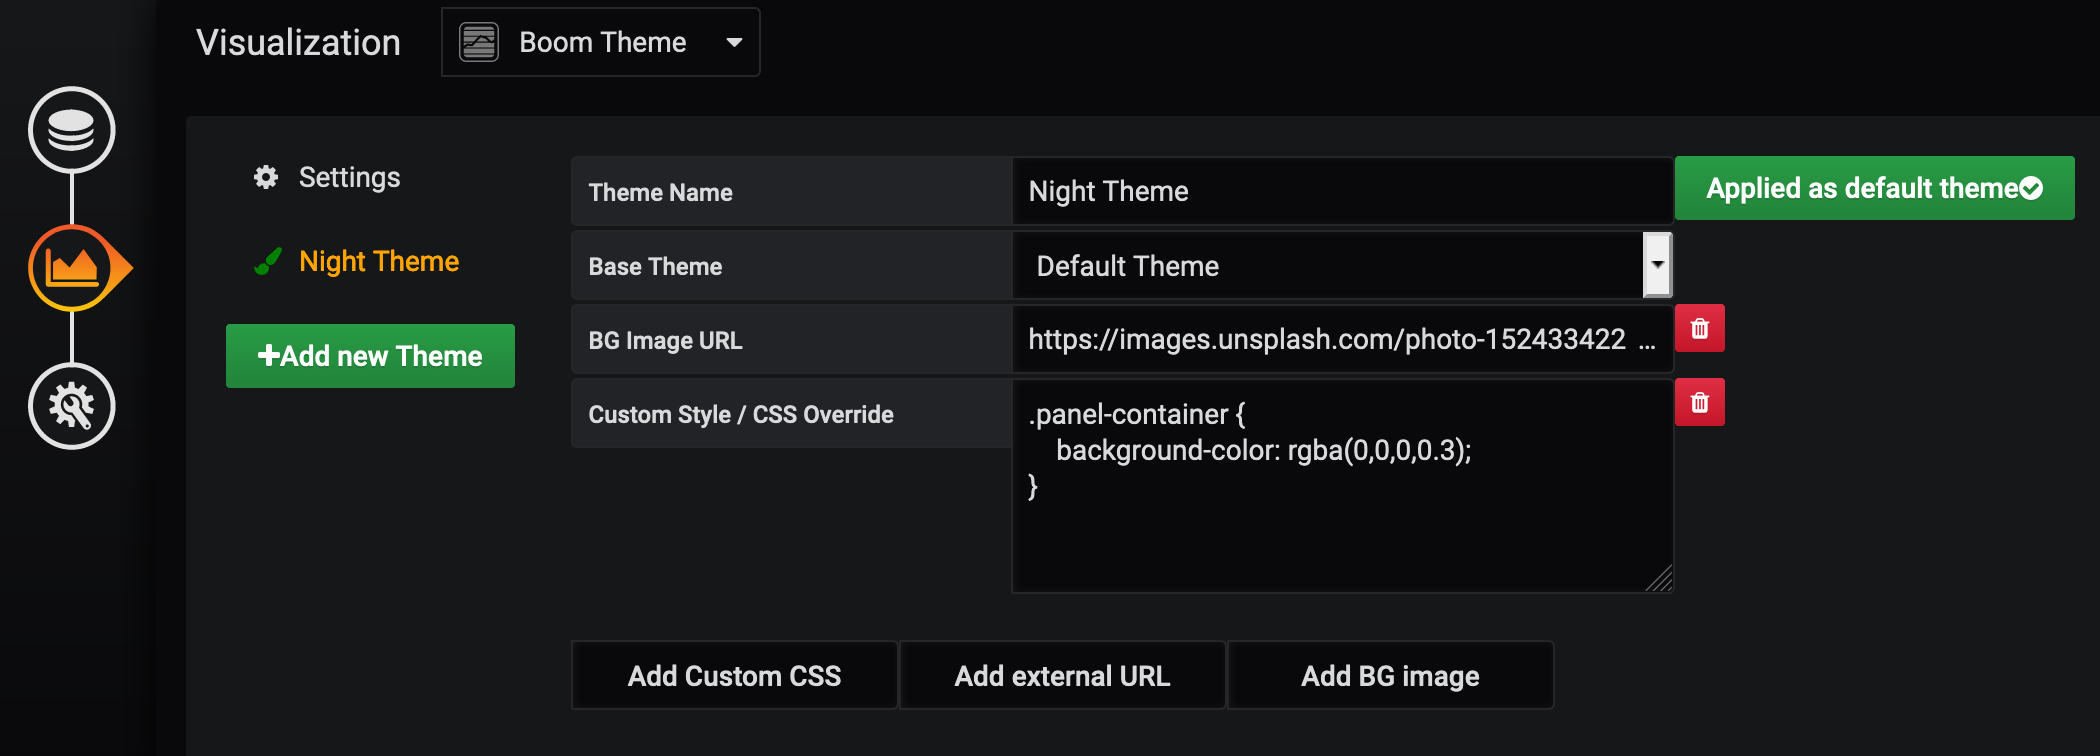
Task: Click inside the CSS Override text area
Action: tap(1341, 530)
